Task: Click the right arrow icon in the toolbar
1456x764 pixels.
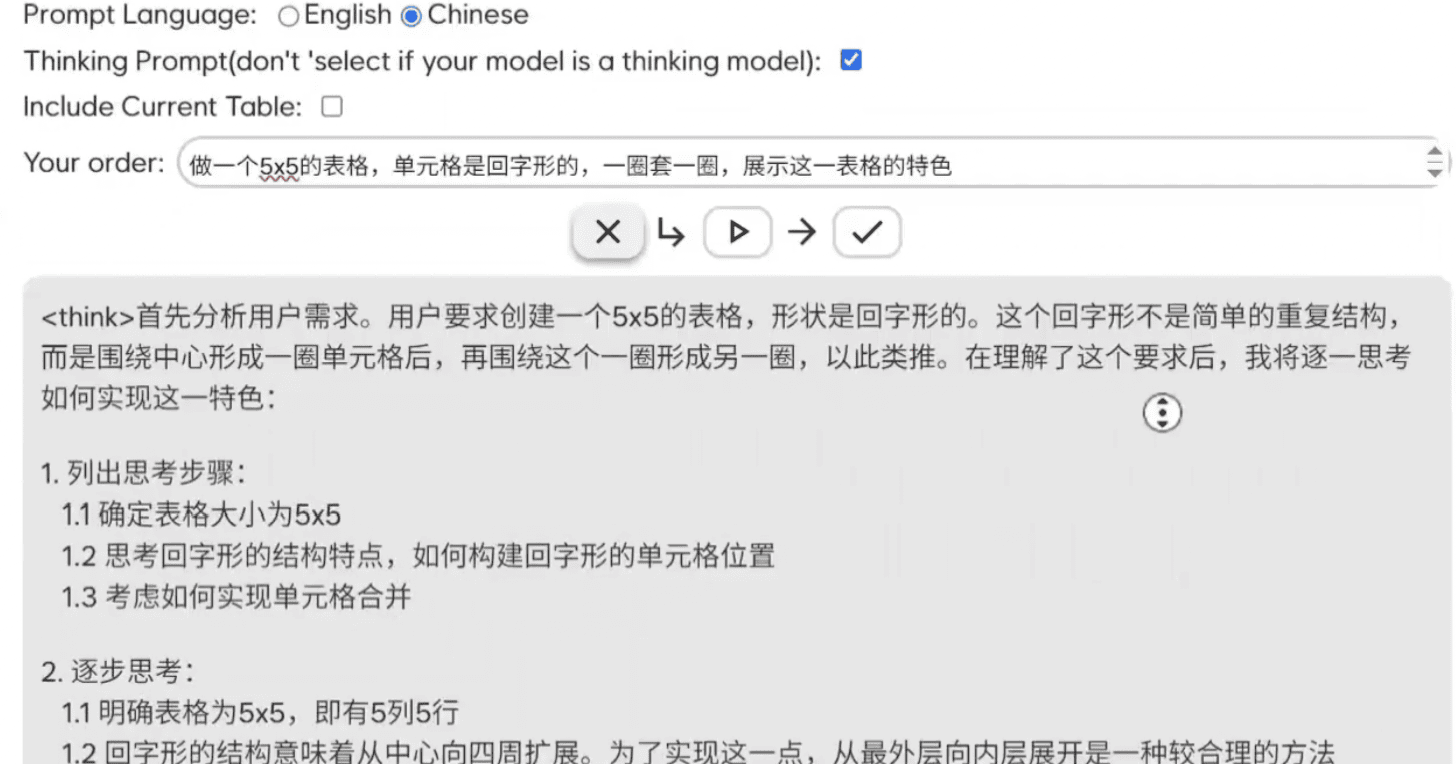Action: click(801, 231)
